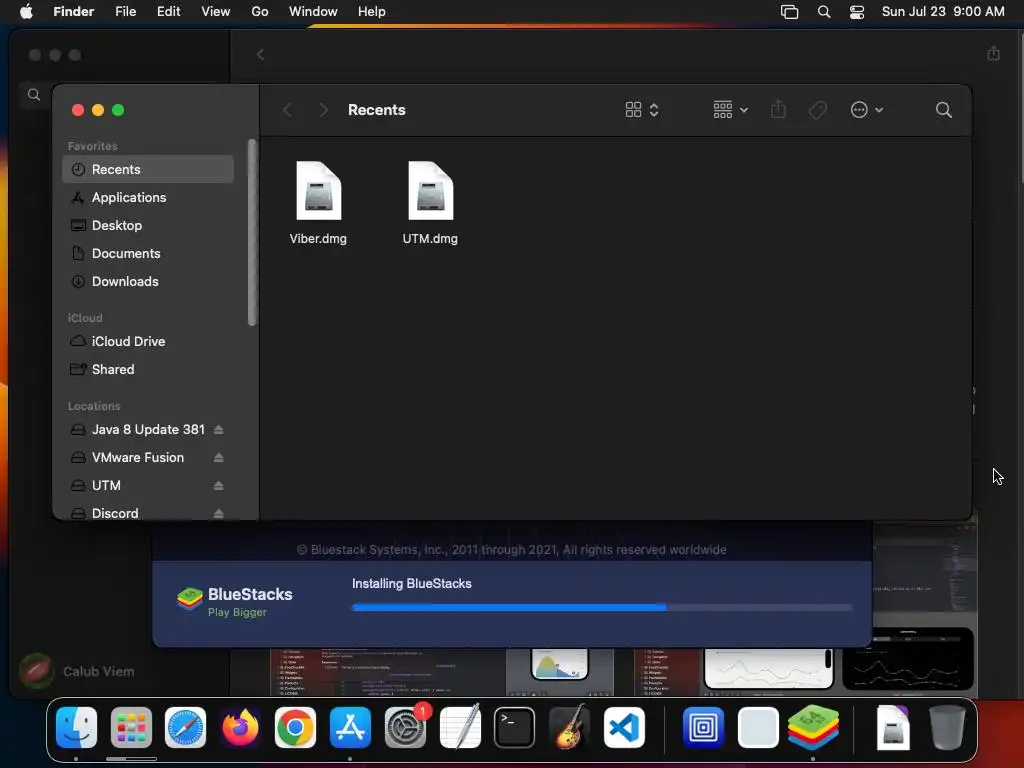Image resolution: width=1024 pixels, height=768 pixels.
Task: Click the BlueStacks Play Bigger logo
Action: 234,601
